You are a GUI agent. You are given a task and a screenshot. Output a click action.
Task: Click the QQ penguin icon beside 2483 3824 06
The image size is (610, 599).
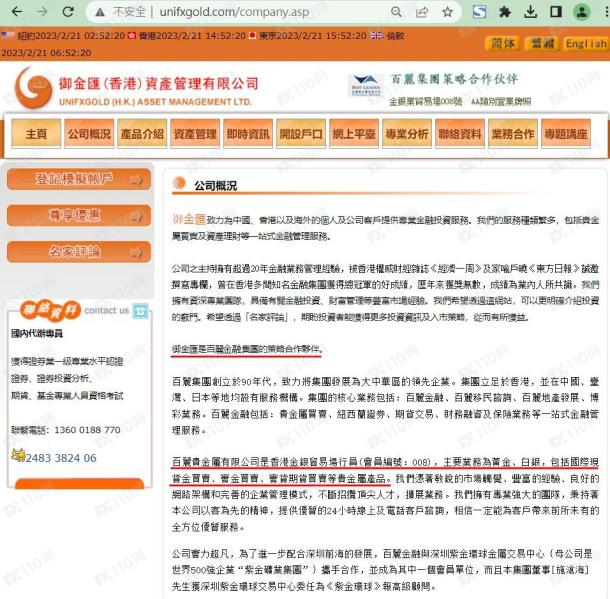[x=18, y=455]
